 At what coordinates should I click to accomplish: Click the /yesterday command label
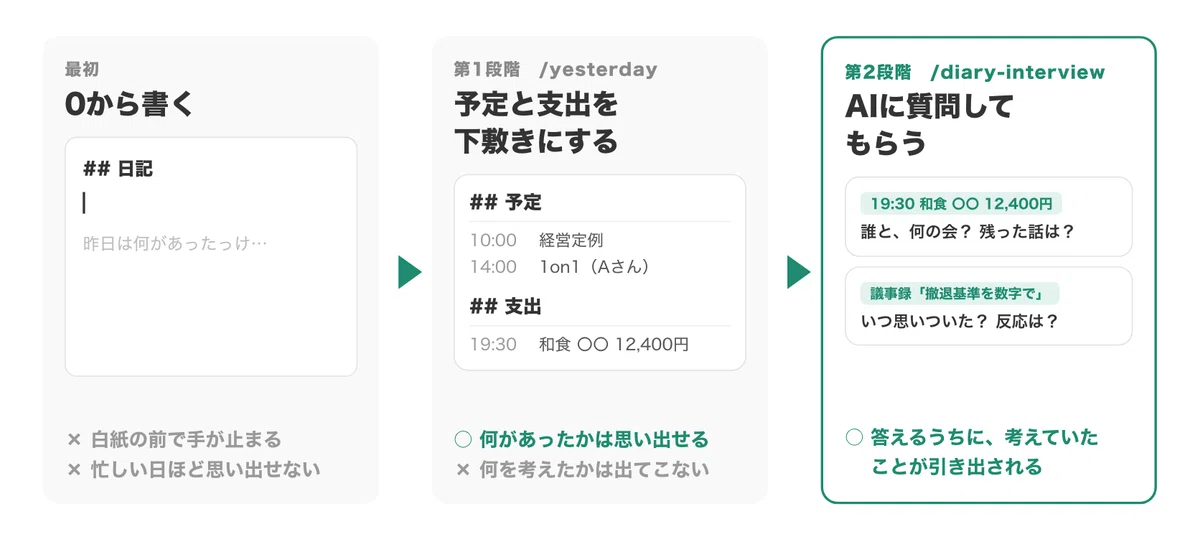(x=598, y=70)
